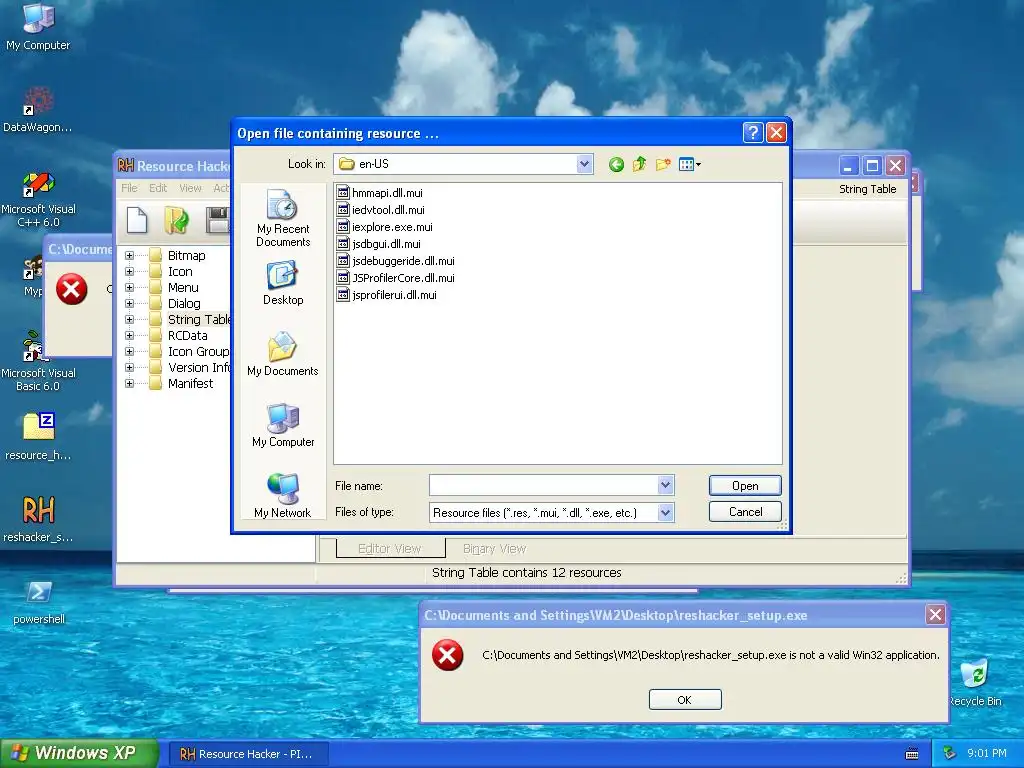Click the keyboard tray icon in the taskbar
Image resolution: width=1024 pixels, height=768 pixels.
912,754
